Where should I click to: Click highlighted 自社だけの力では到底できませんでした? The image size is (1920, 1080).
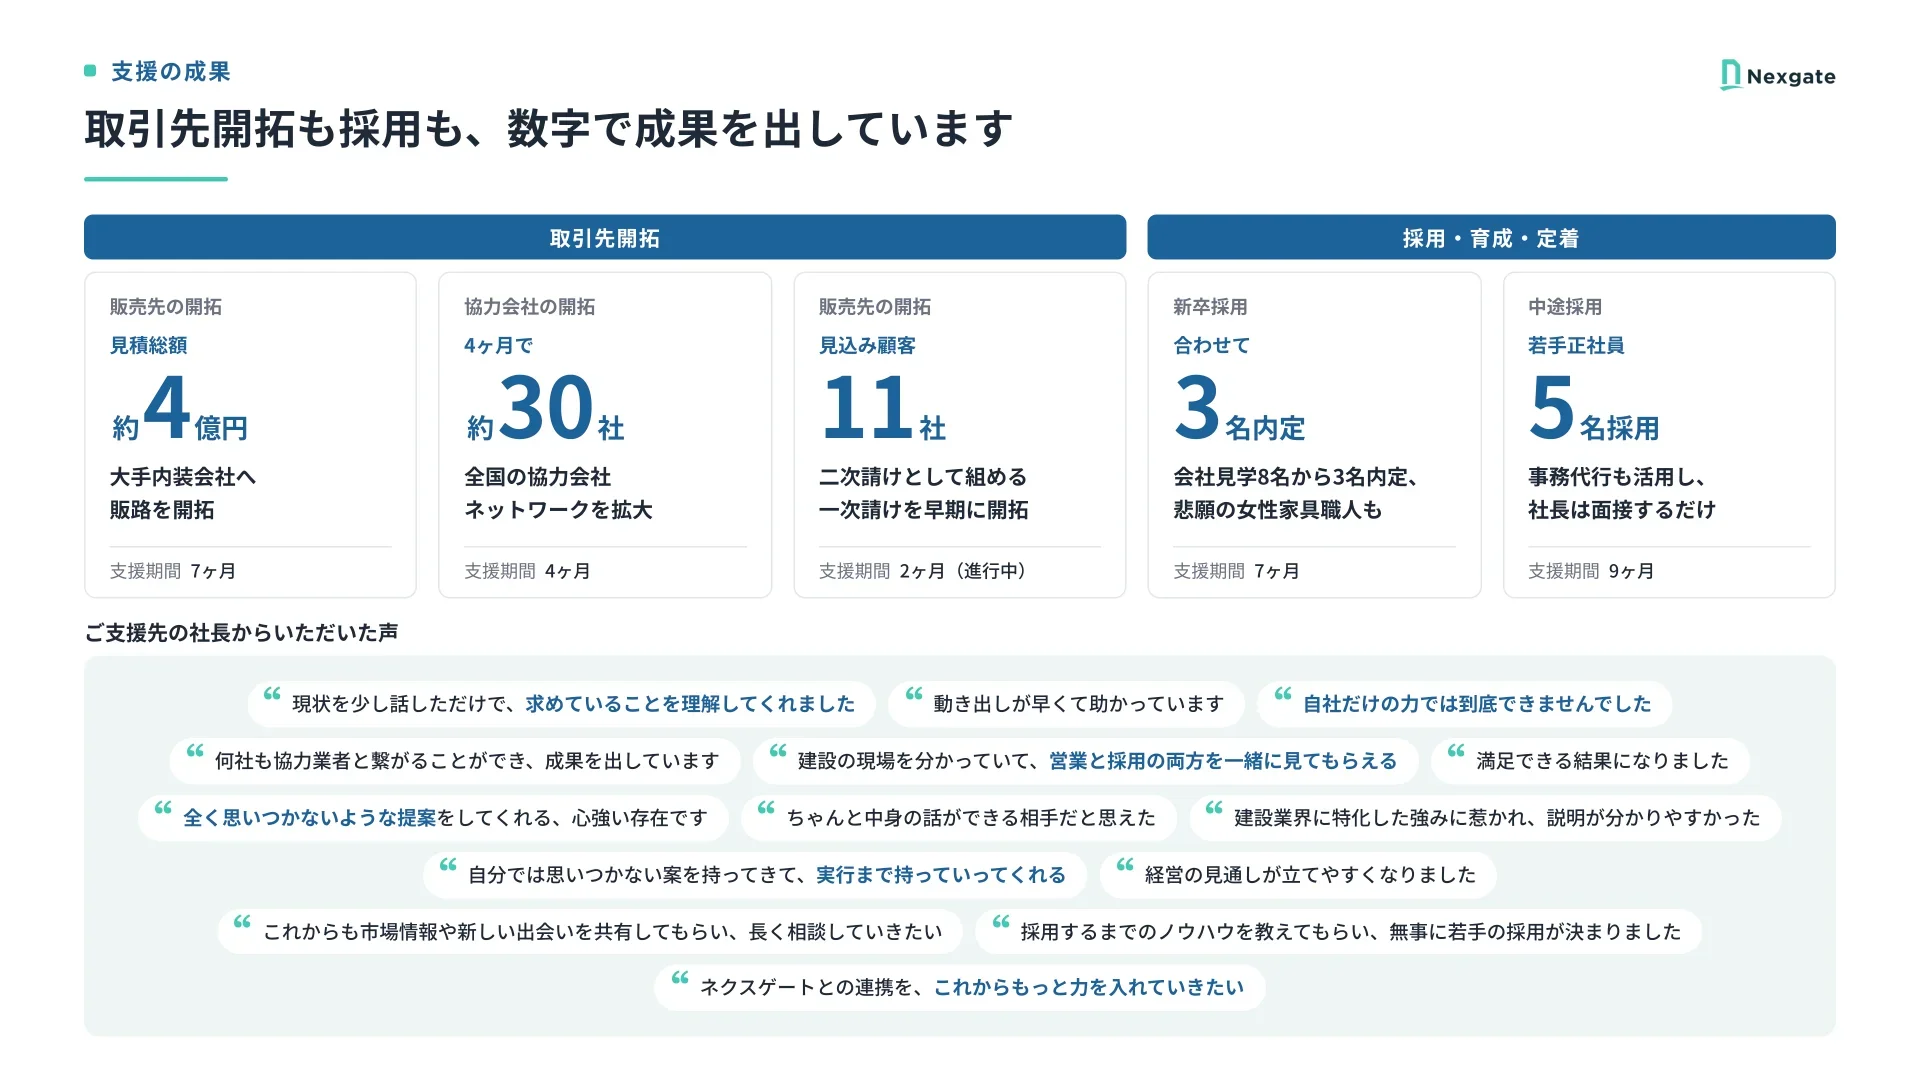click(x=1477, y=704)
